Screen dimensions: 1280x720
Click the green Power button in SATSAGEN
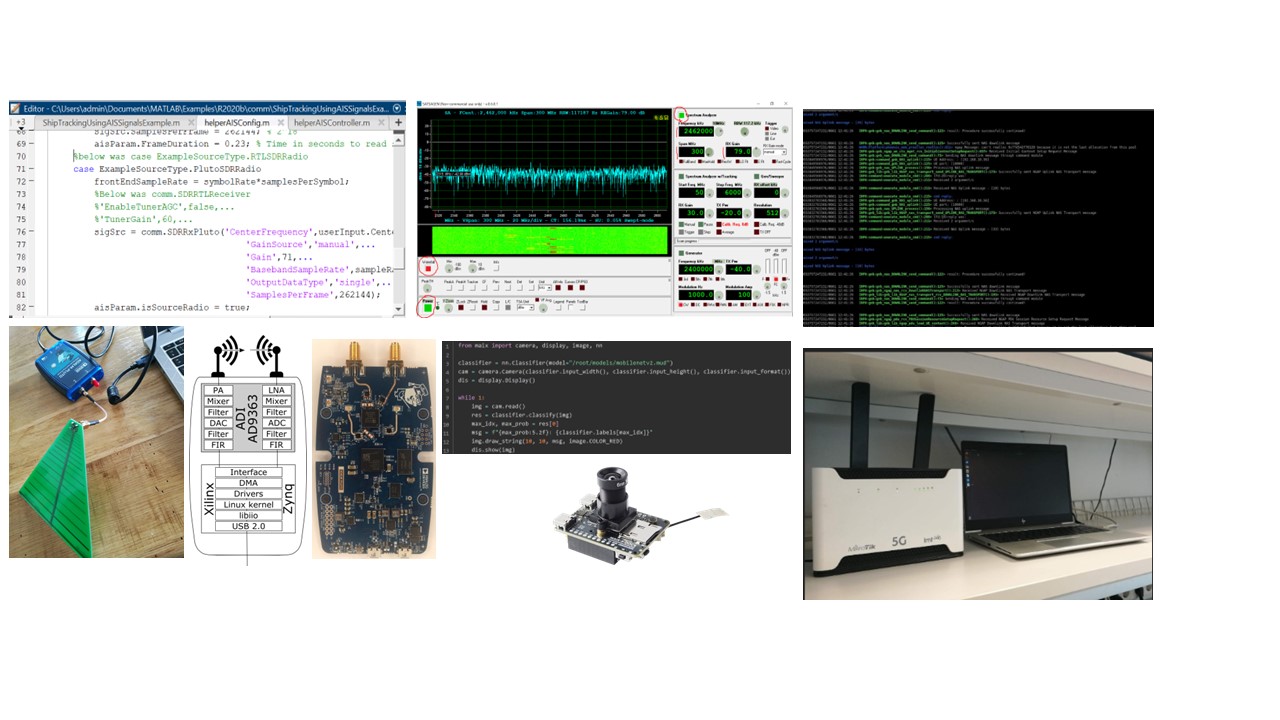tap(428, 308)
